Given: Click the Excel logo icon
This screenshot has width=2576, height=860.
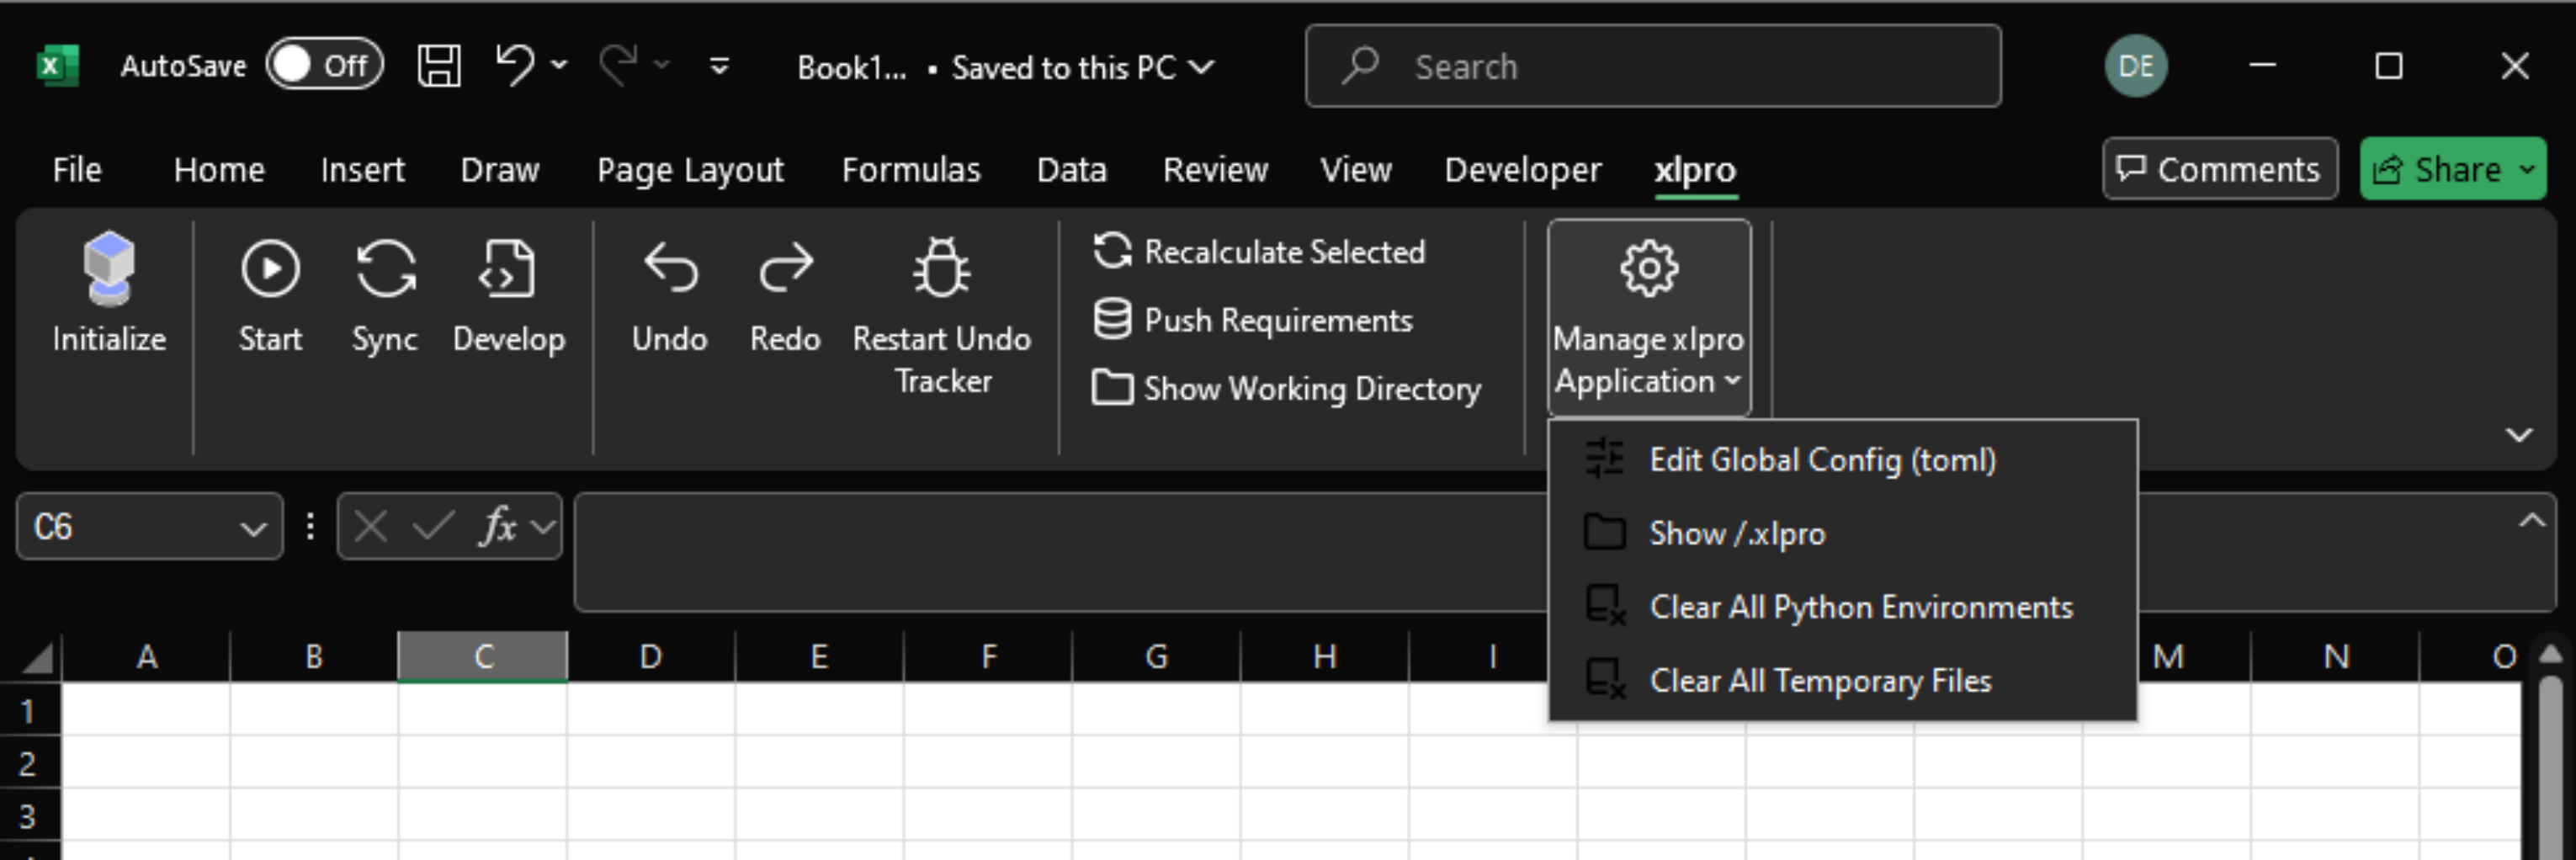Looking at the screenshot, I should click(x=57, y=66).
